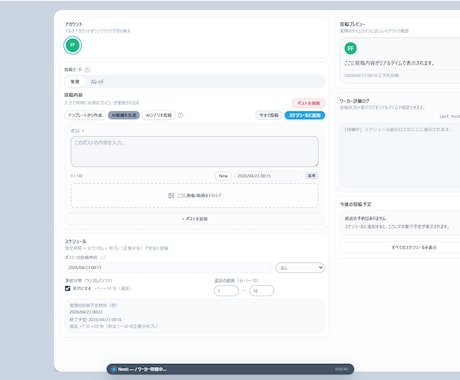Click the add post button
The image size is (460, 380).
point(194,219)
